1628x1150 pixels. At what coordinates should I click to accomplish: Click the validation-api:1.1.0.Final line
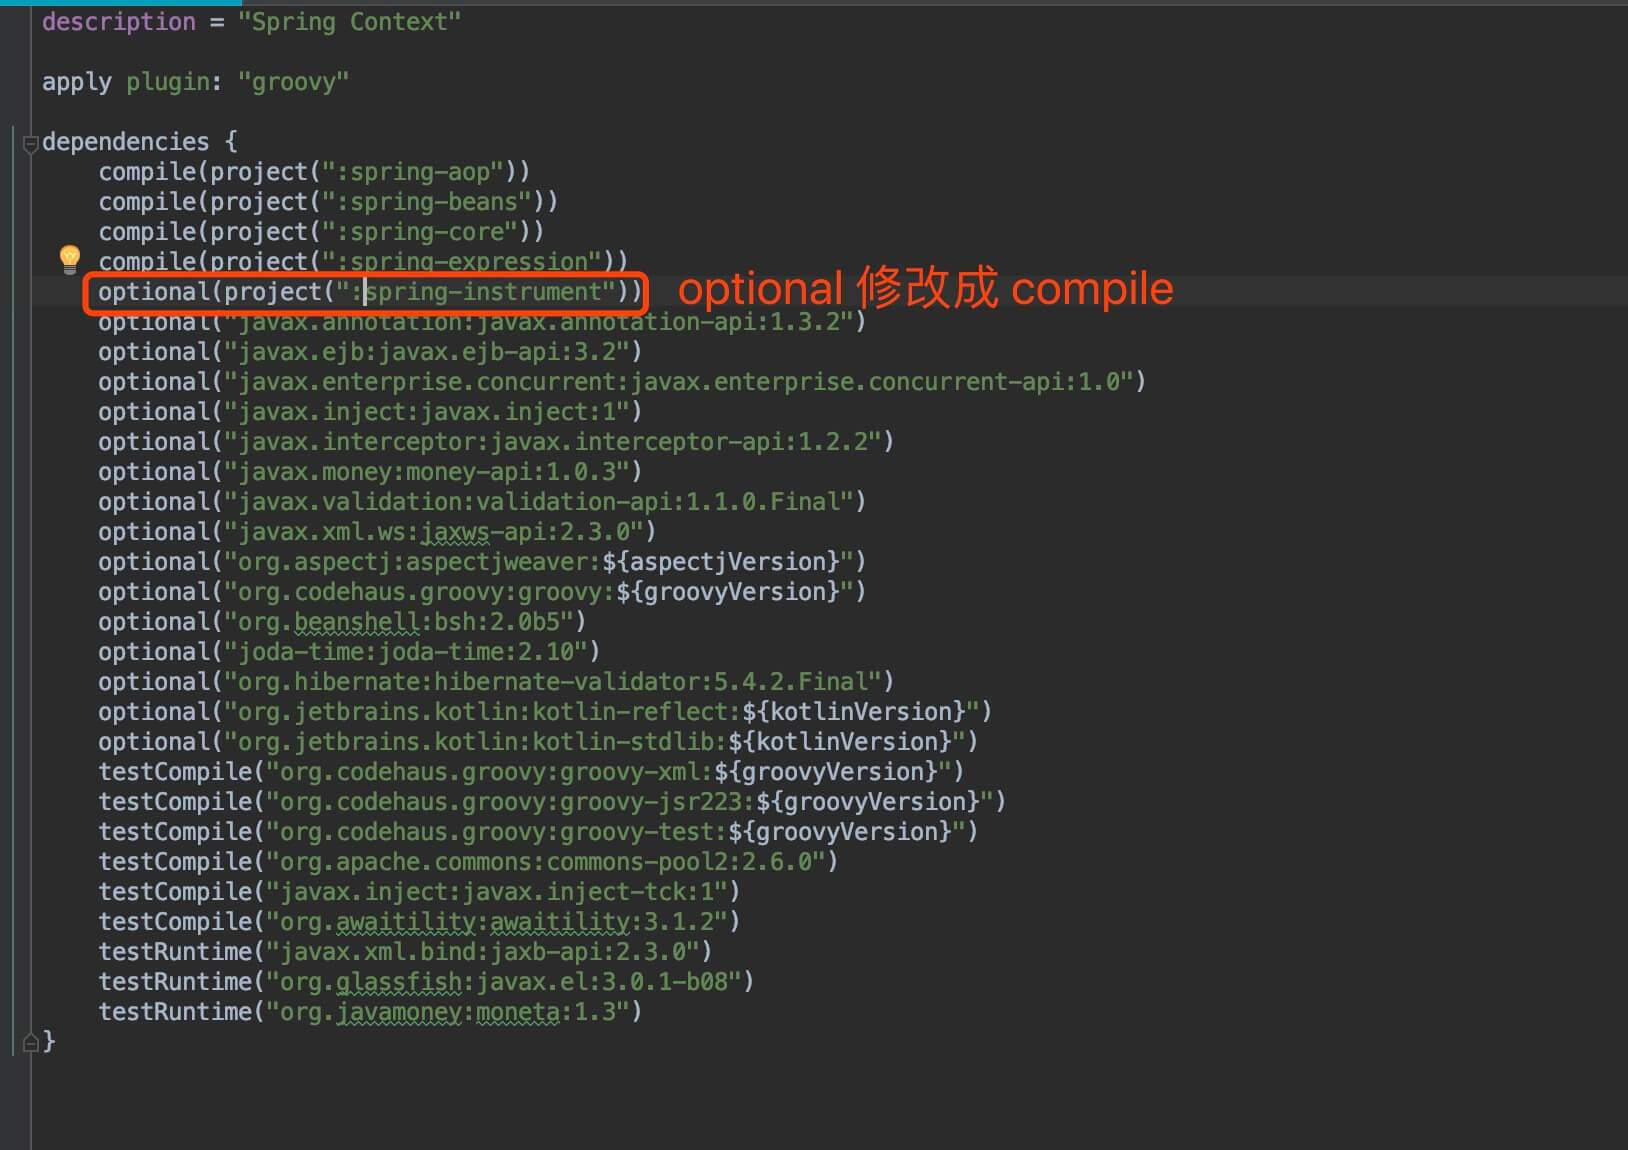pyautogui.click(x=482, y=502)
